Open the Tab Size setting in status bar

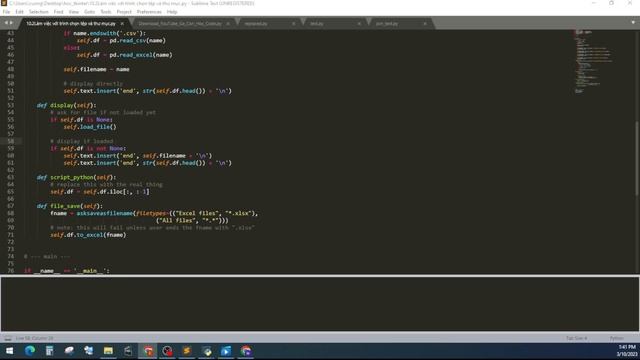(576, 338)
